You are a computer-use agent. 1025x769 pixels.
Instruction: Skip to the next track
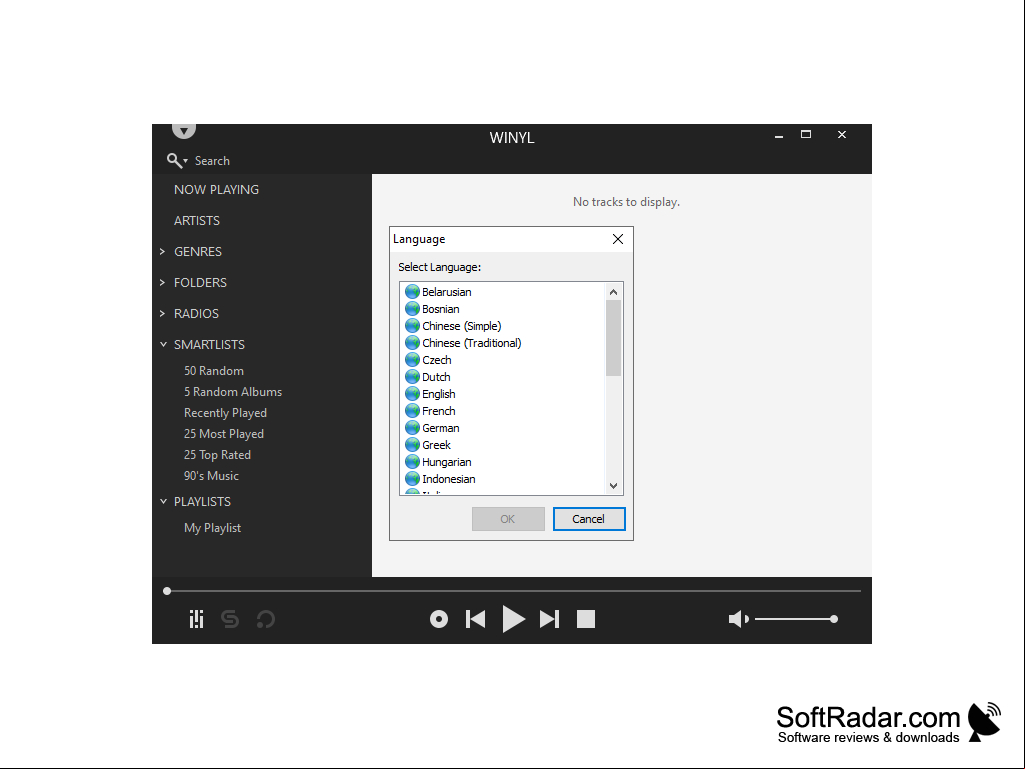[x=549, y=619]
